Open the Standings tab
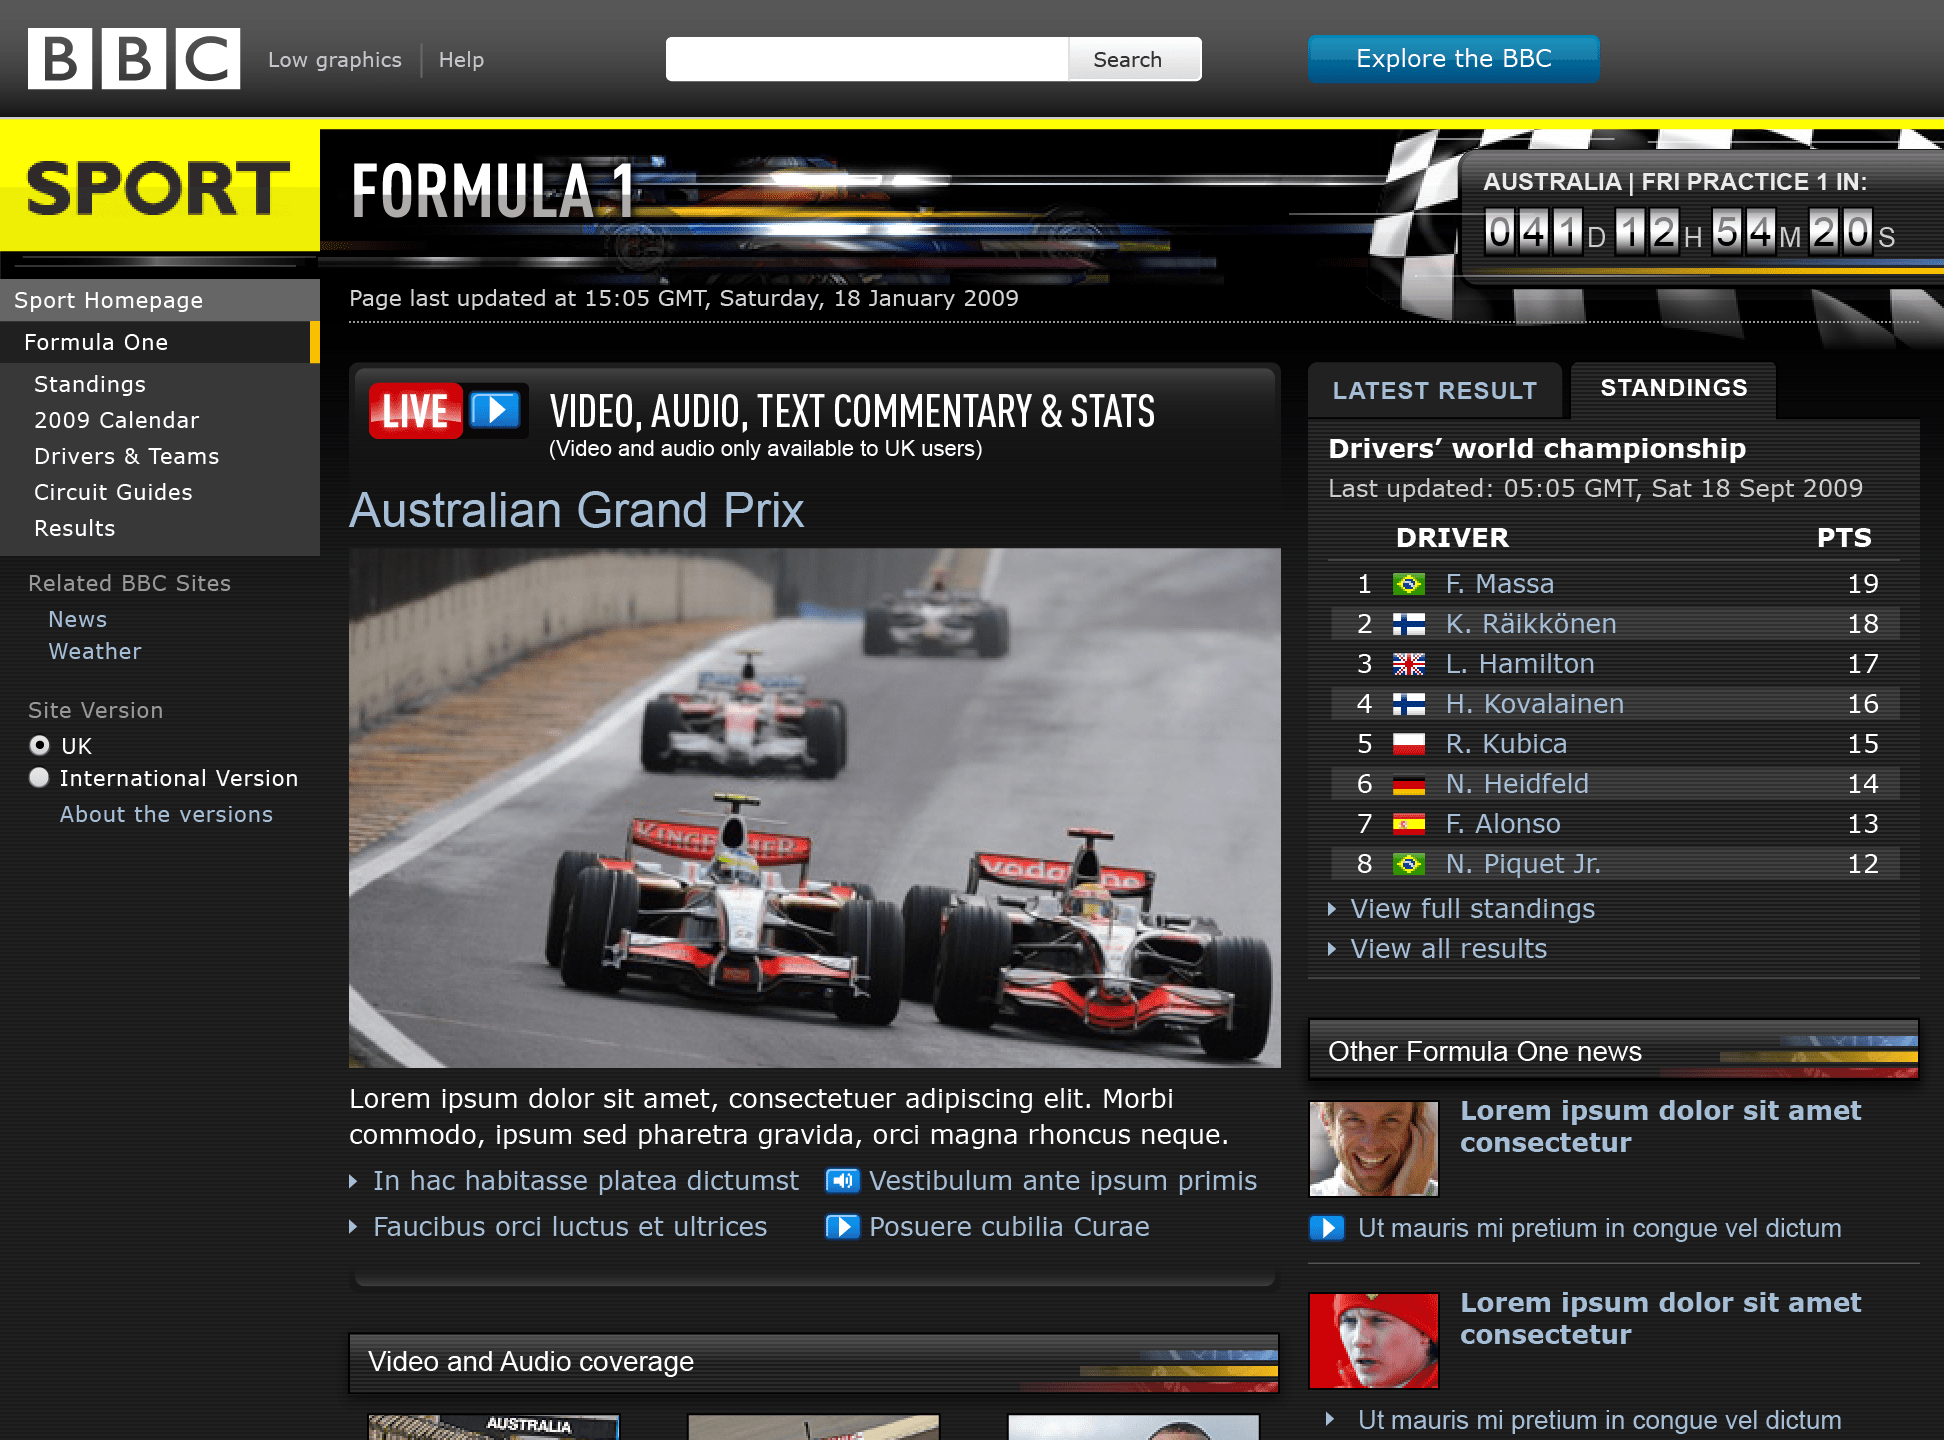Screen dimensions: 1944x1440 pos(1673,388)
